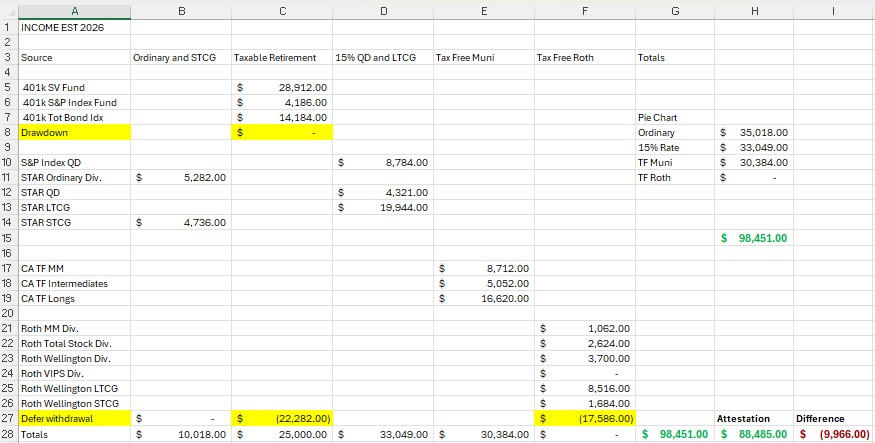875x443 pixels.
Task: Click the 'Roth MM Div.' cell
Action: 75,329
